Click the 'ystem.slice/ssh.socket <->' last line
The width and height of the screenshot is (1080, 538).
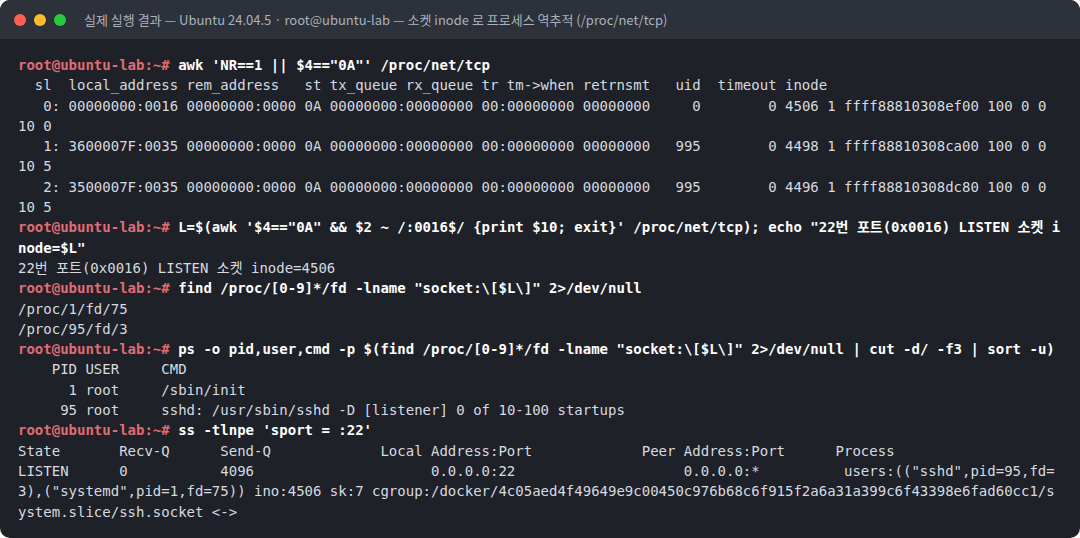point(128,512)
